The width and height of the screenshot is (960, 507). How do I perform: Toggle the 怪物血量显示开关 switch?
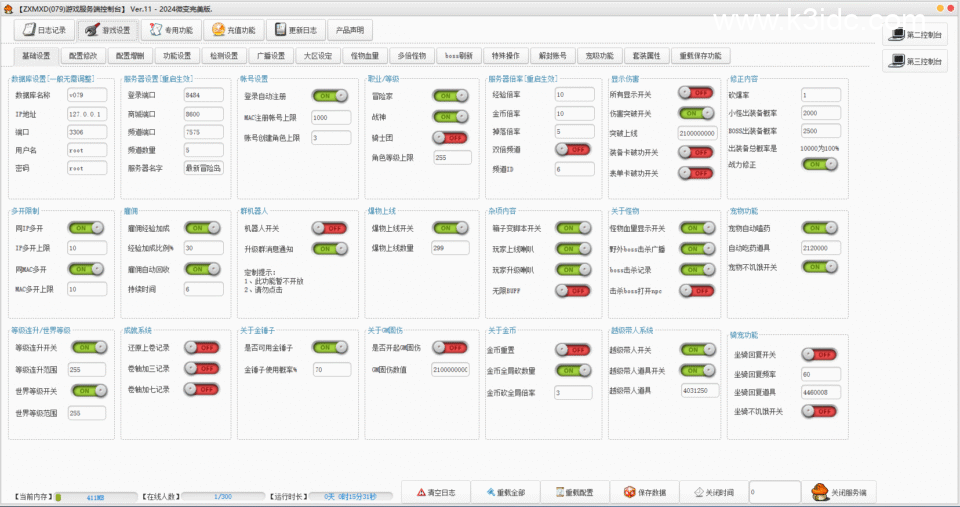(x=697, y=228)
